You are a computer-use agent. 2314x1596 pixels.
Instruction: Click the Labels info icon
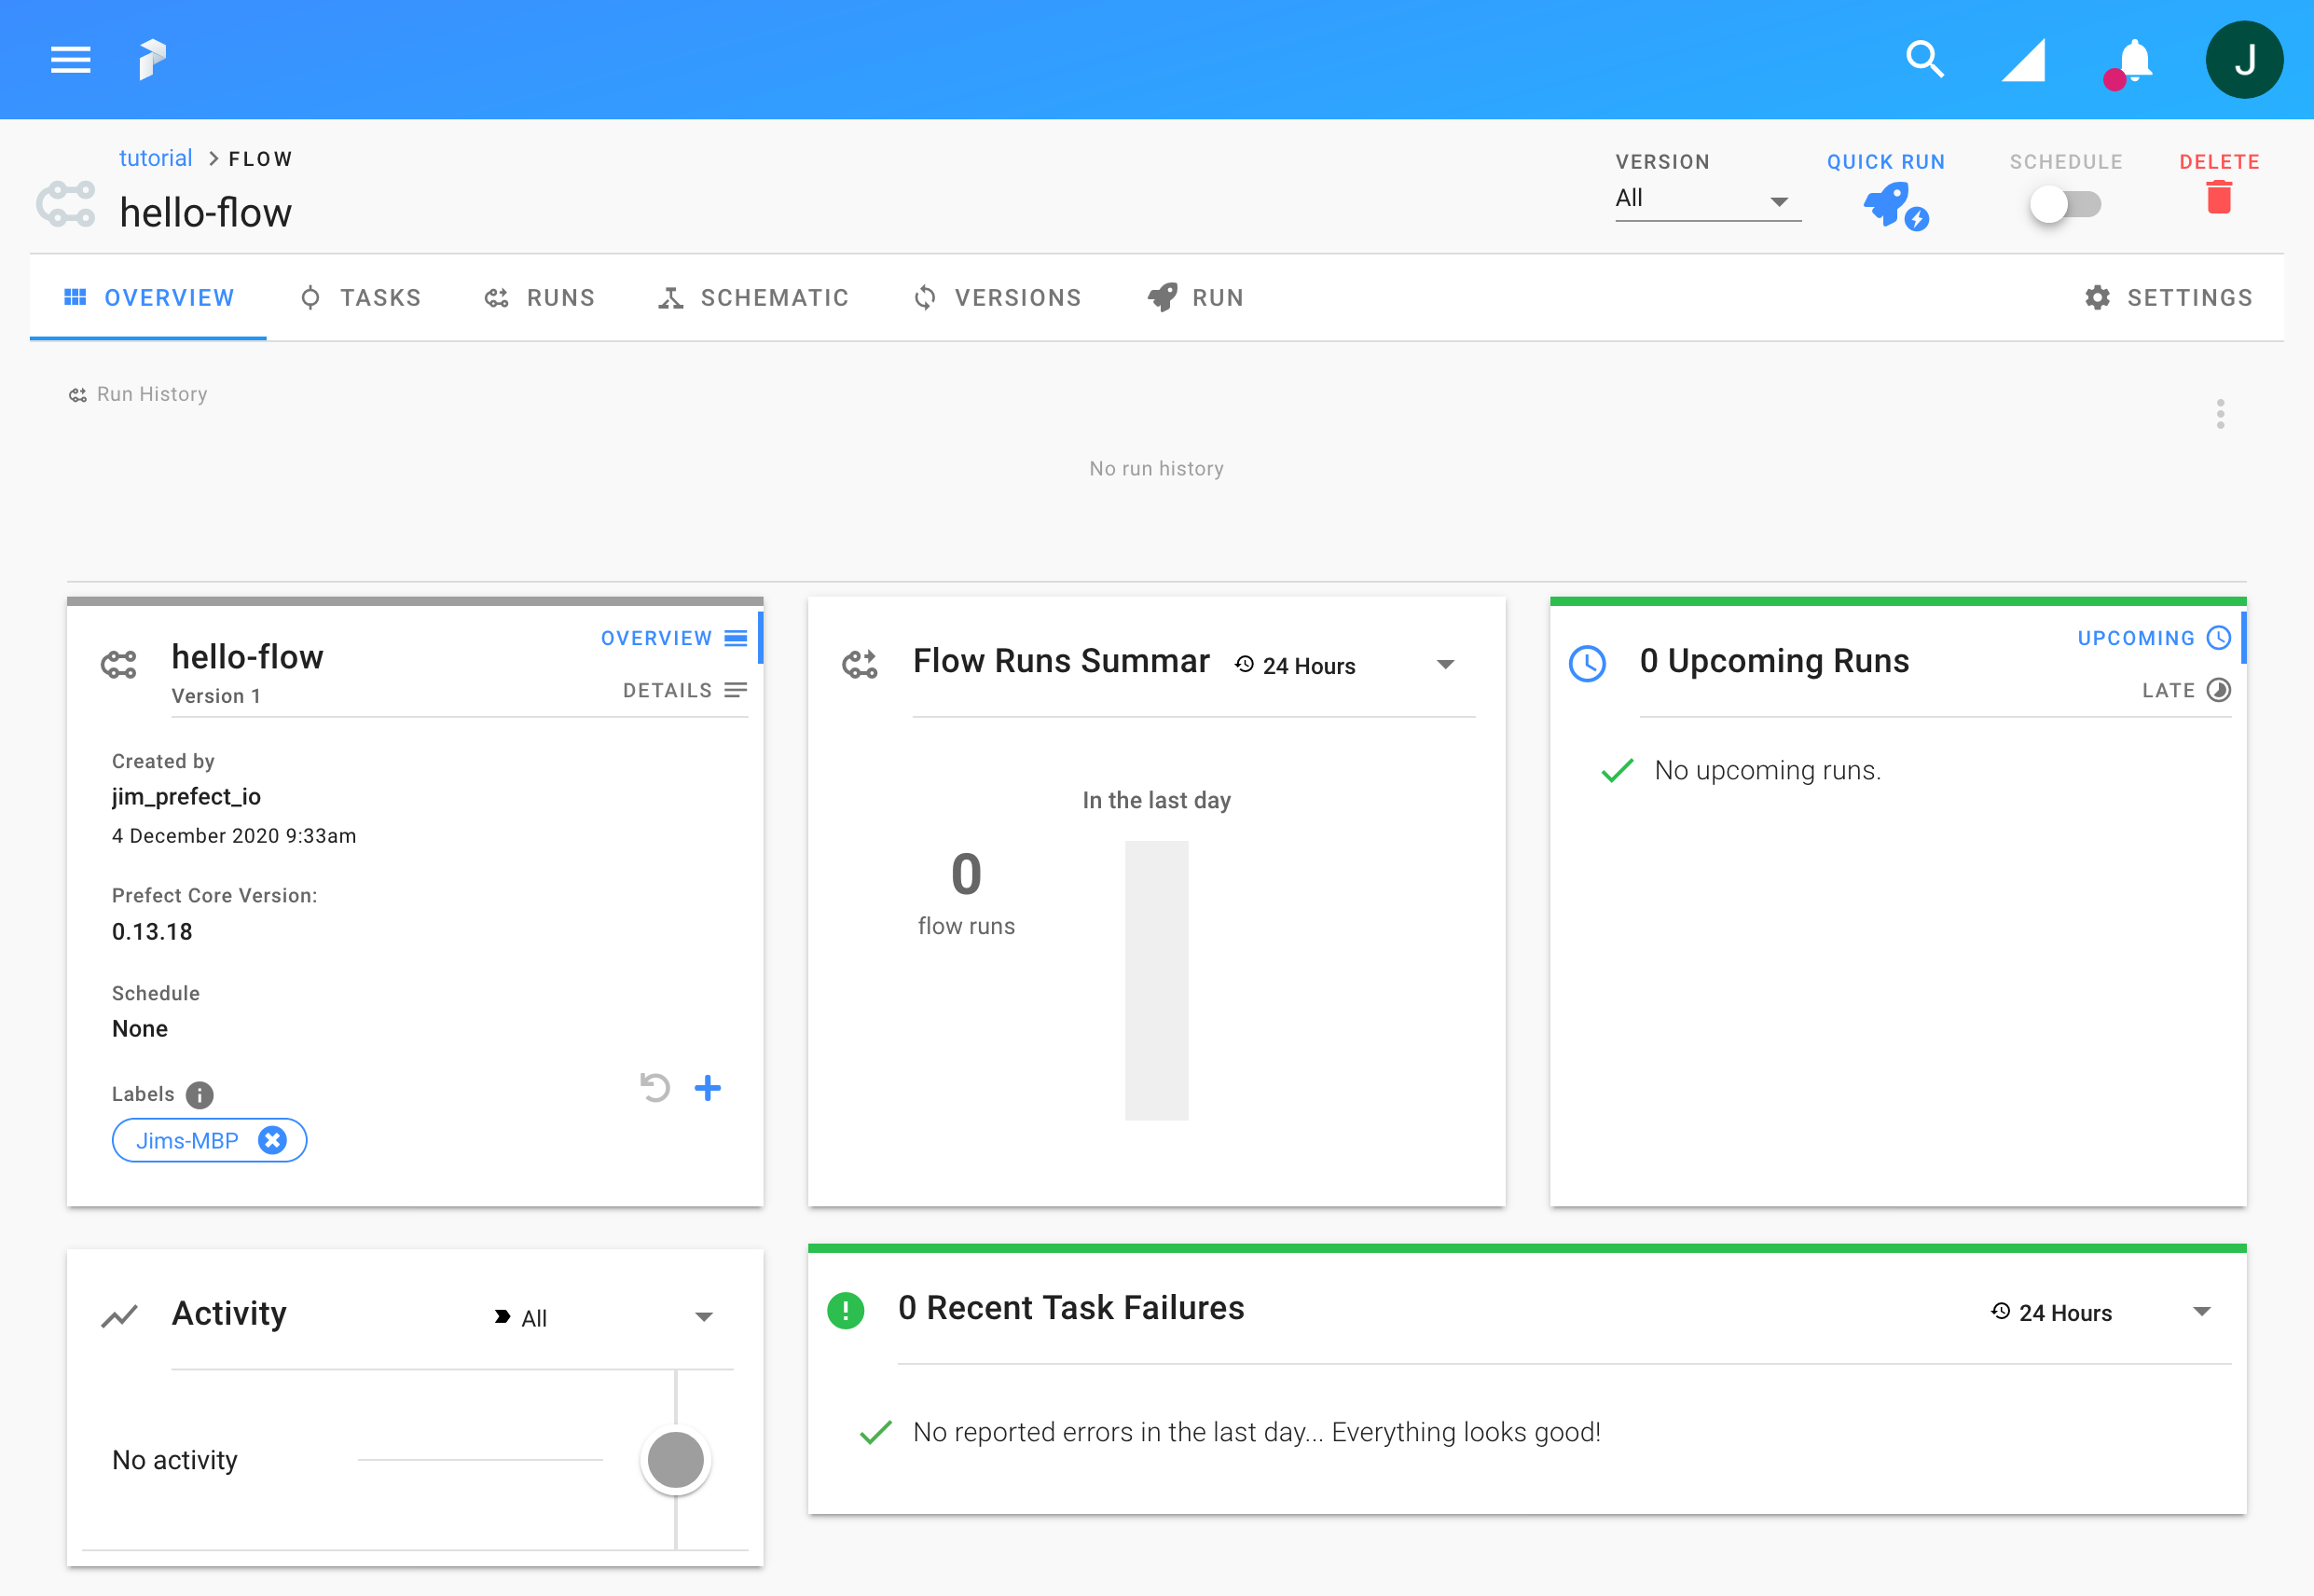(x=200, y=1095)
